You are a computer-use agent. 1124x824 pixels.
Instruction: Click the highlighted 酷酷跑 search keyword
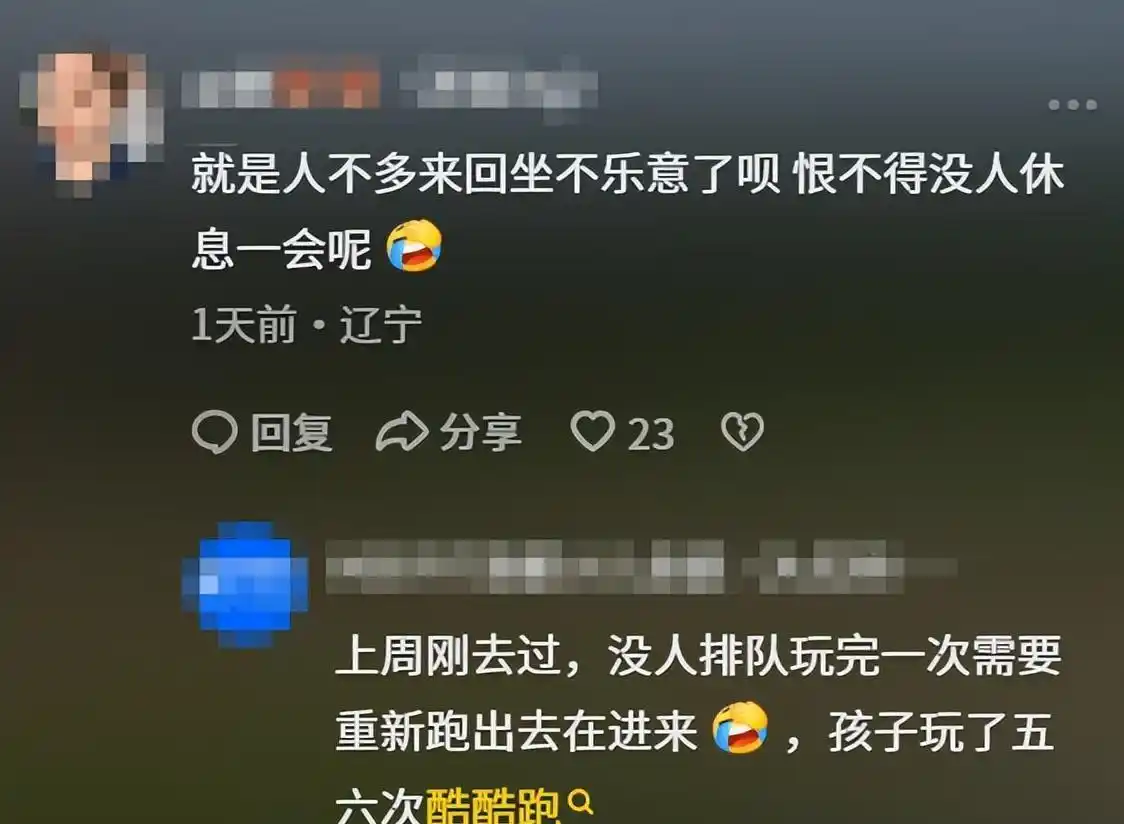pos(492,807)
